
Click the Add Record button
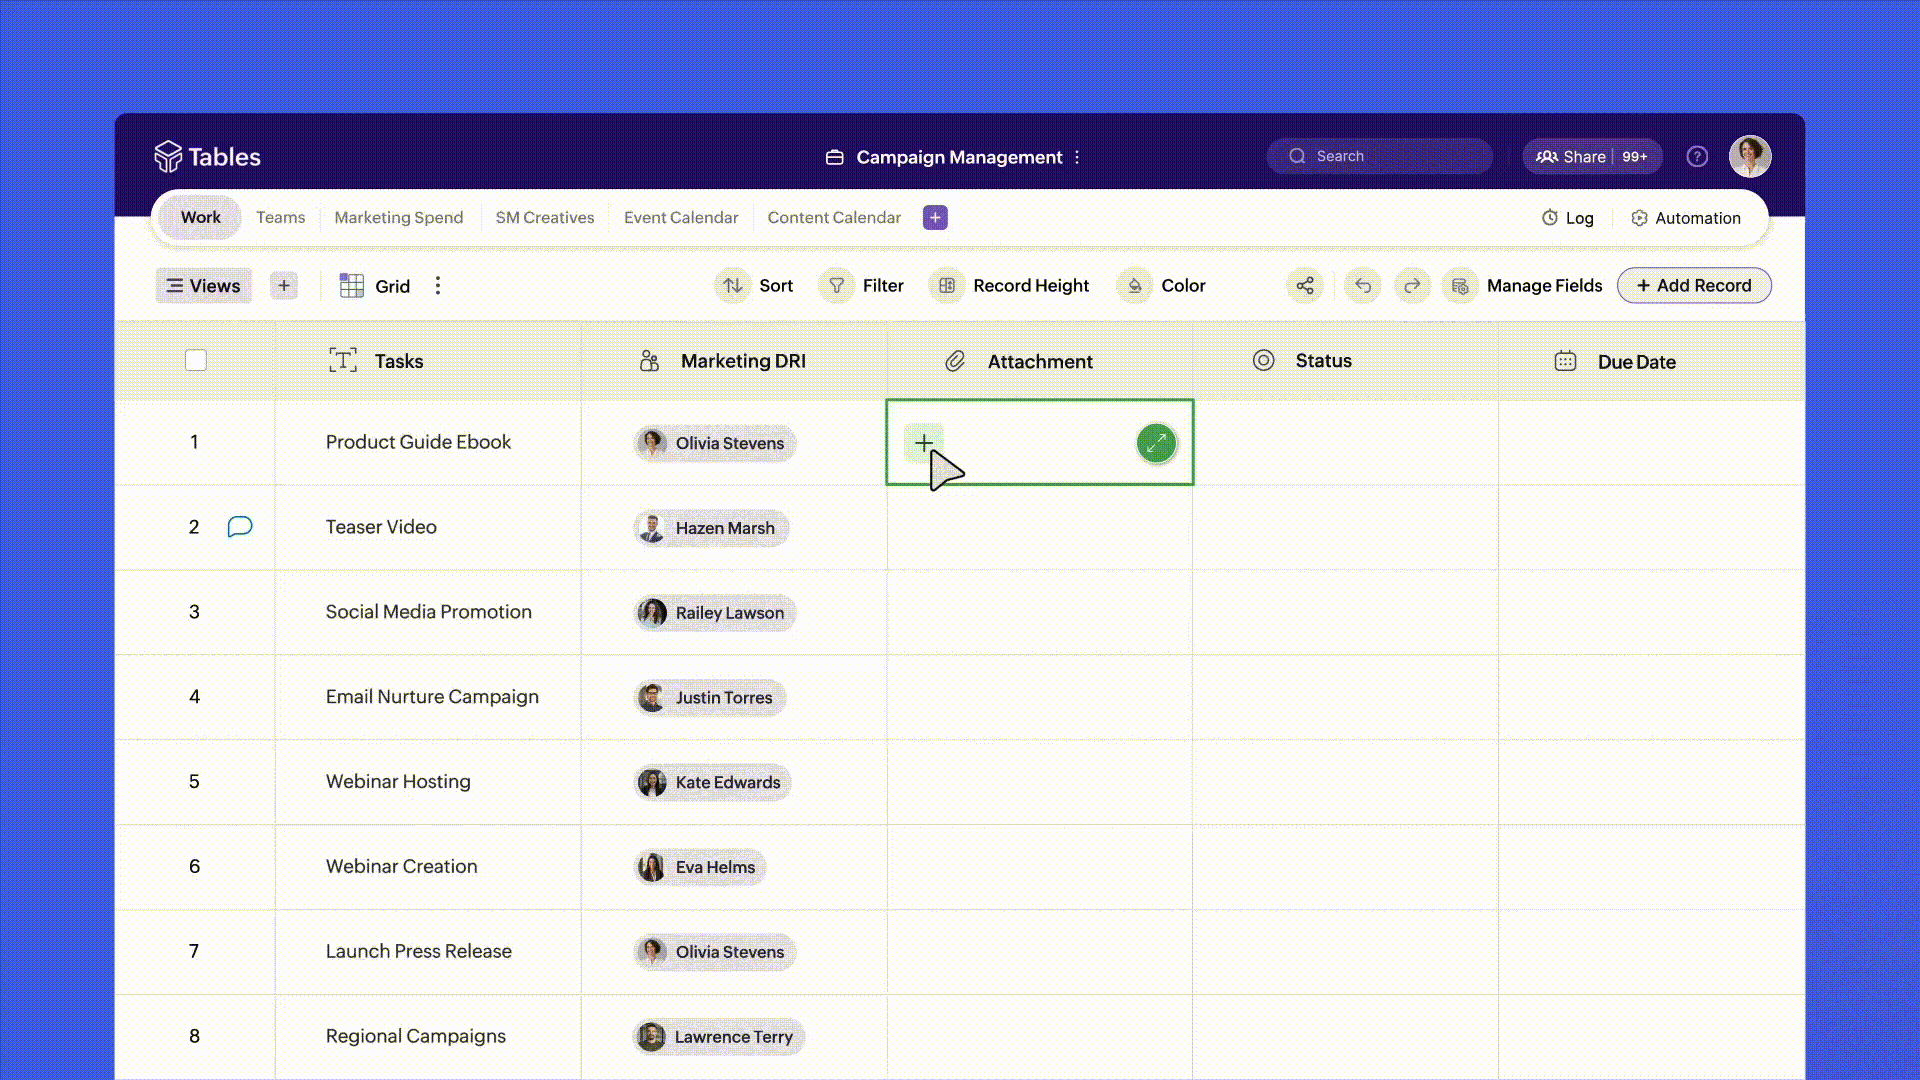coord(1693,286)
